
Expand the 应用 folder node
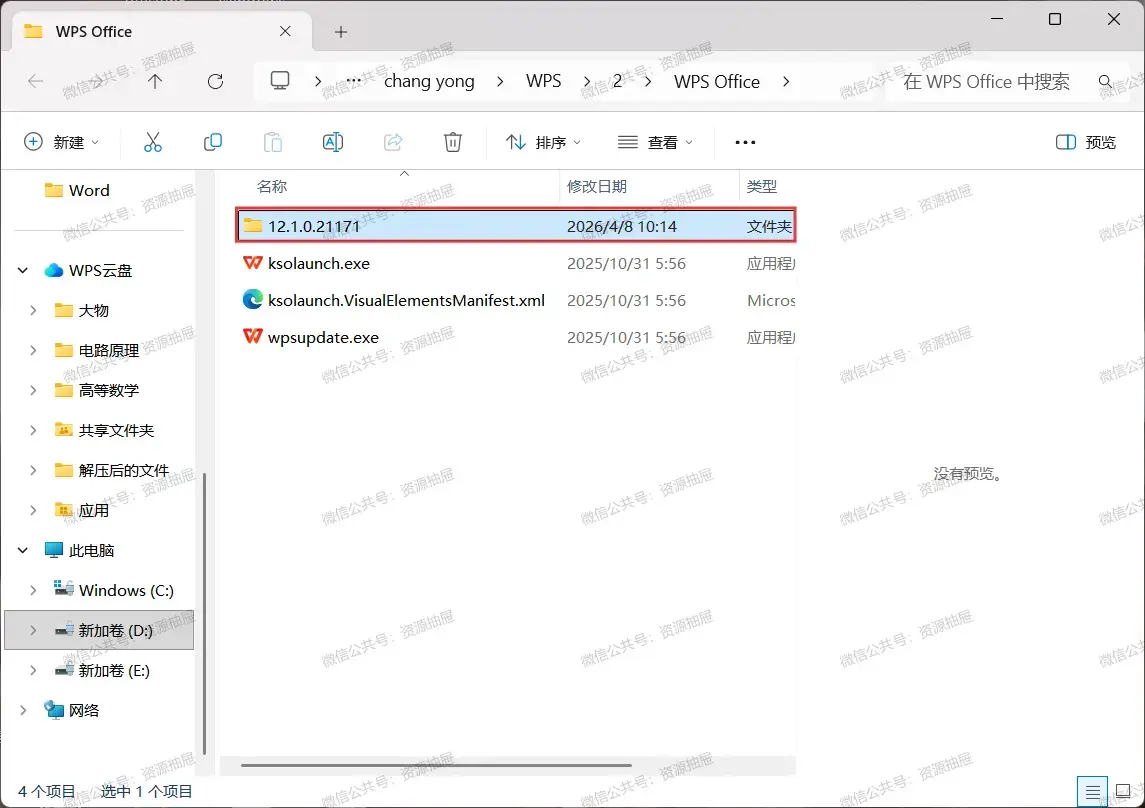coord(33,510)
